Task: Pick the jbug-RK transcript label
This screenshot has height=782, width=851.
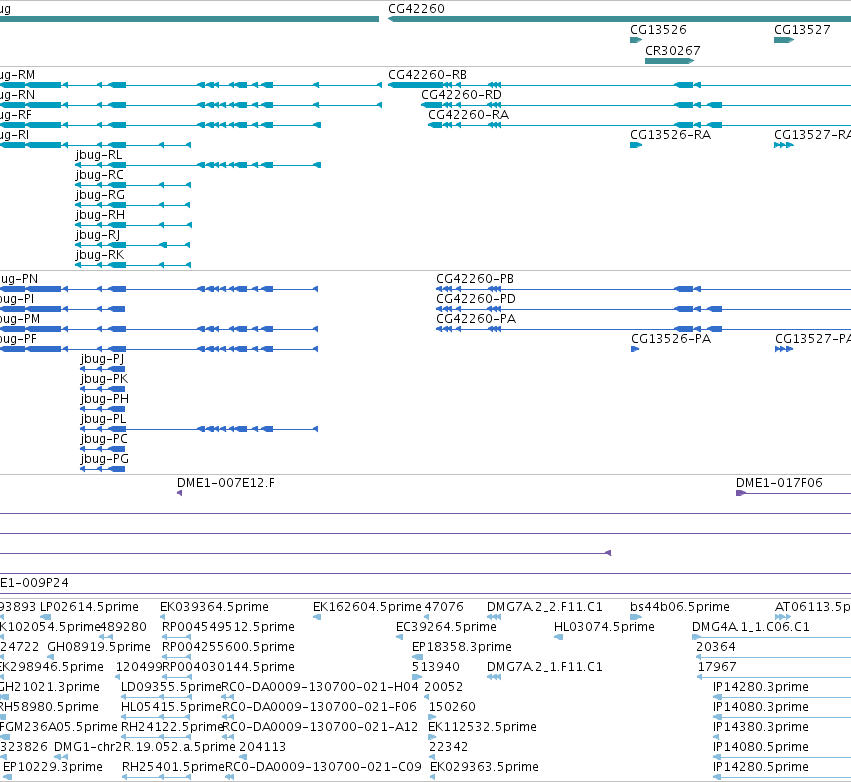Action: 100,255
